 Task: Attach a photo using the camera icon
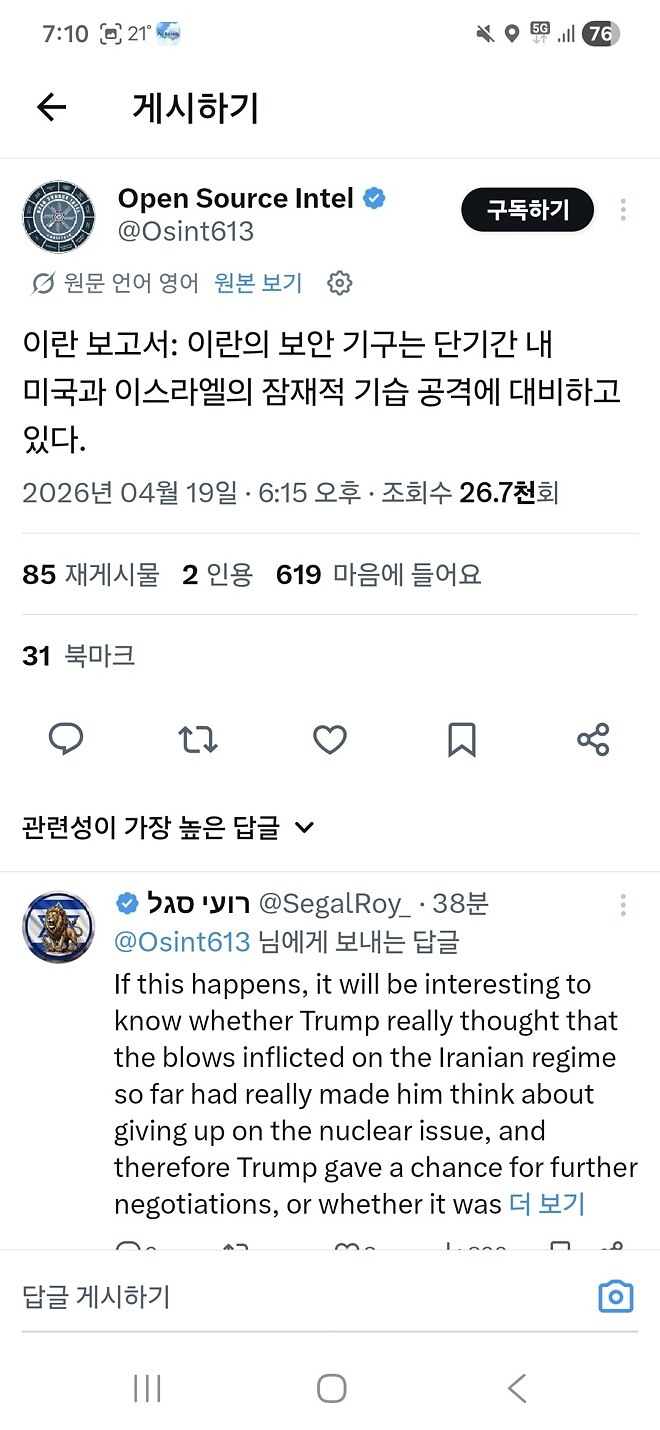click(x=616, y=1296)
